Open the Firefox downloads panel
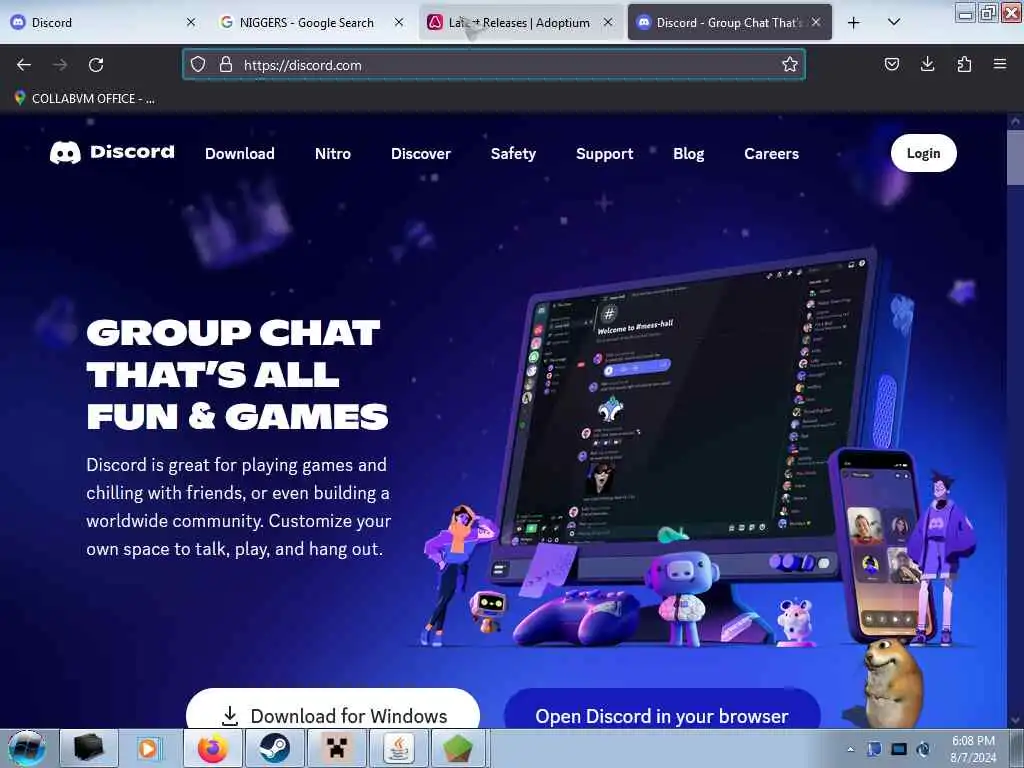 [x=927, y=64]
